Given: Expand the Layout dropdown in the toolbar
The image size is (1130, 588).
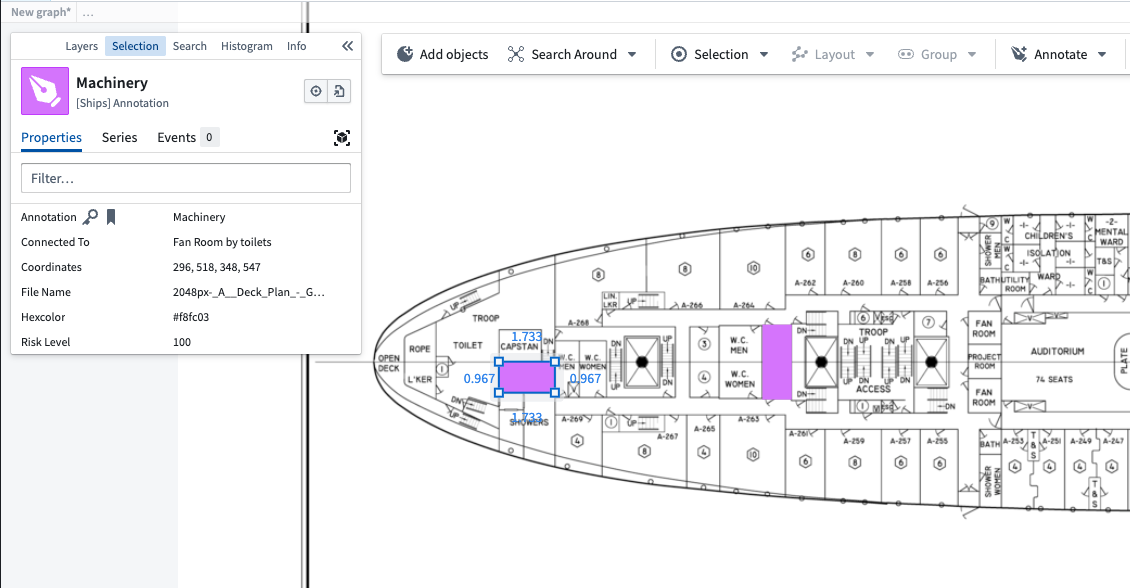Looking at the screenshot, I should coord(832,54).
